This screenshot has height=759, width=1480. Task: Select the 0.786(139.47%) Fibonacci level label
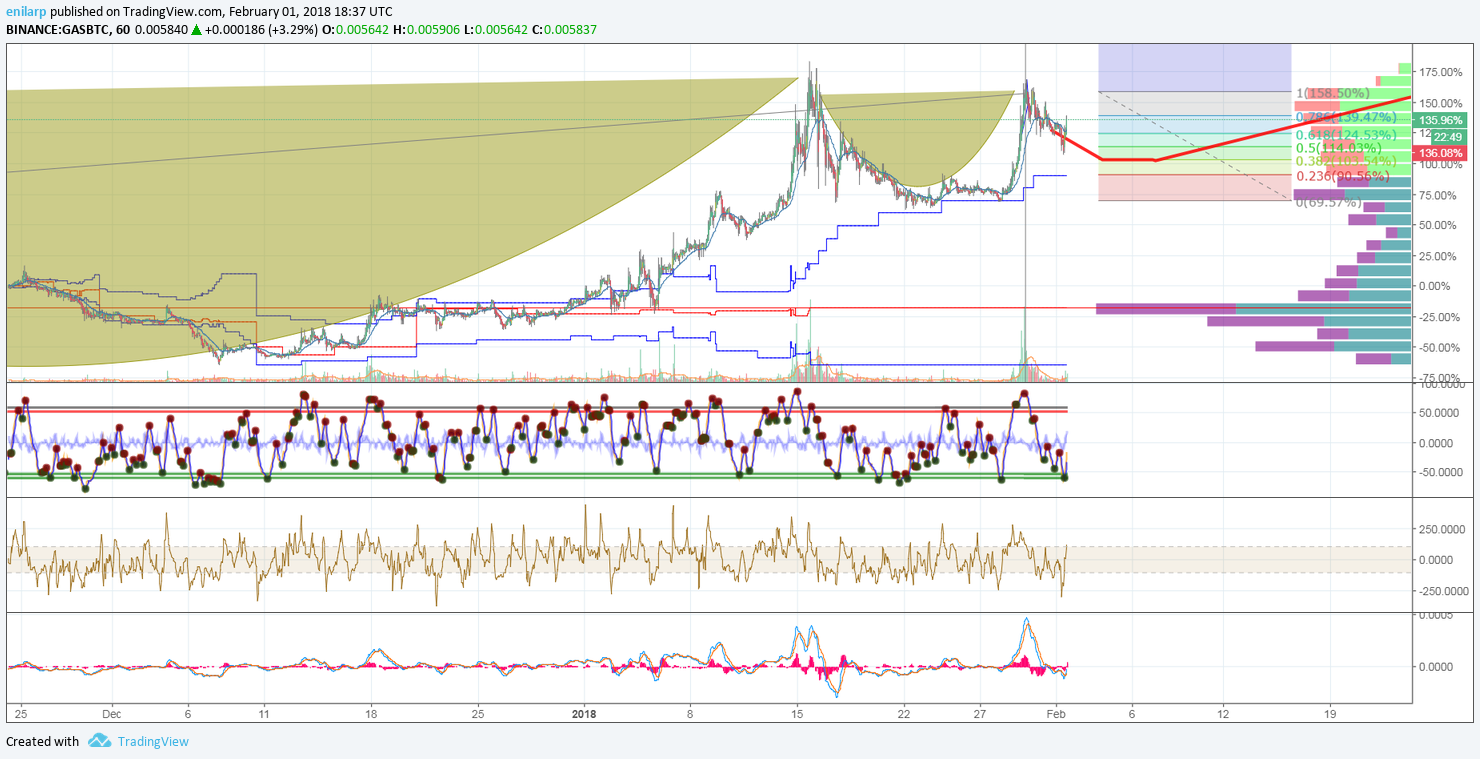(x=1346, y=117)
